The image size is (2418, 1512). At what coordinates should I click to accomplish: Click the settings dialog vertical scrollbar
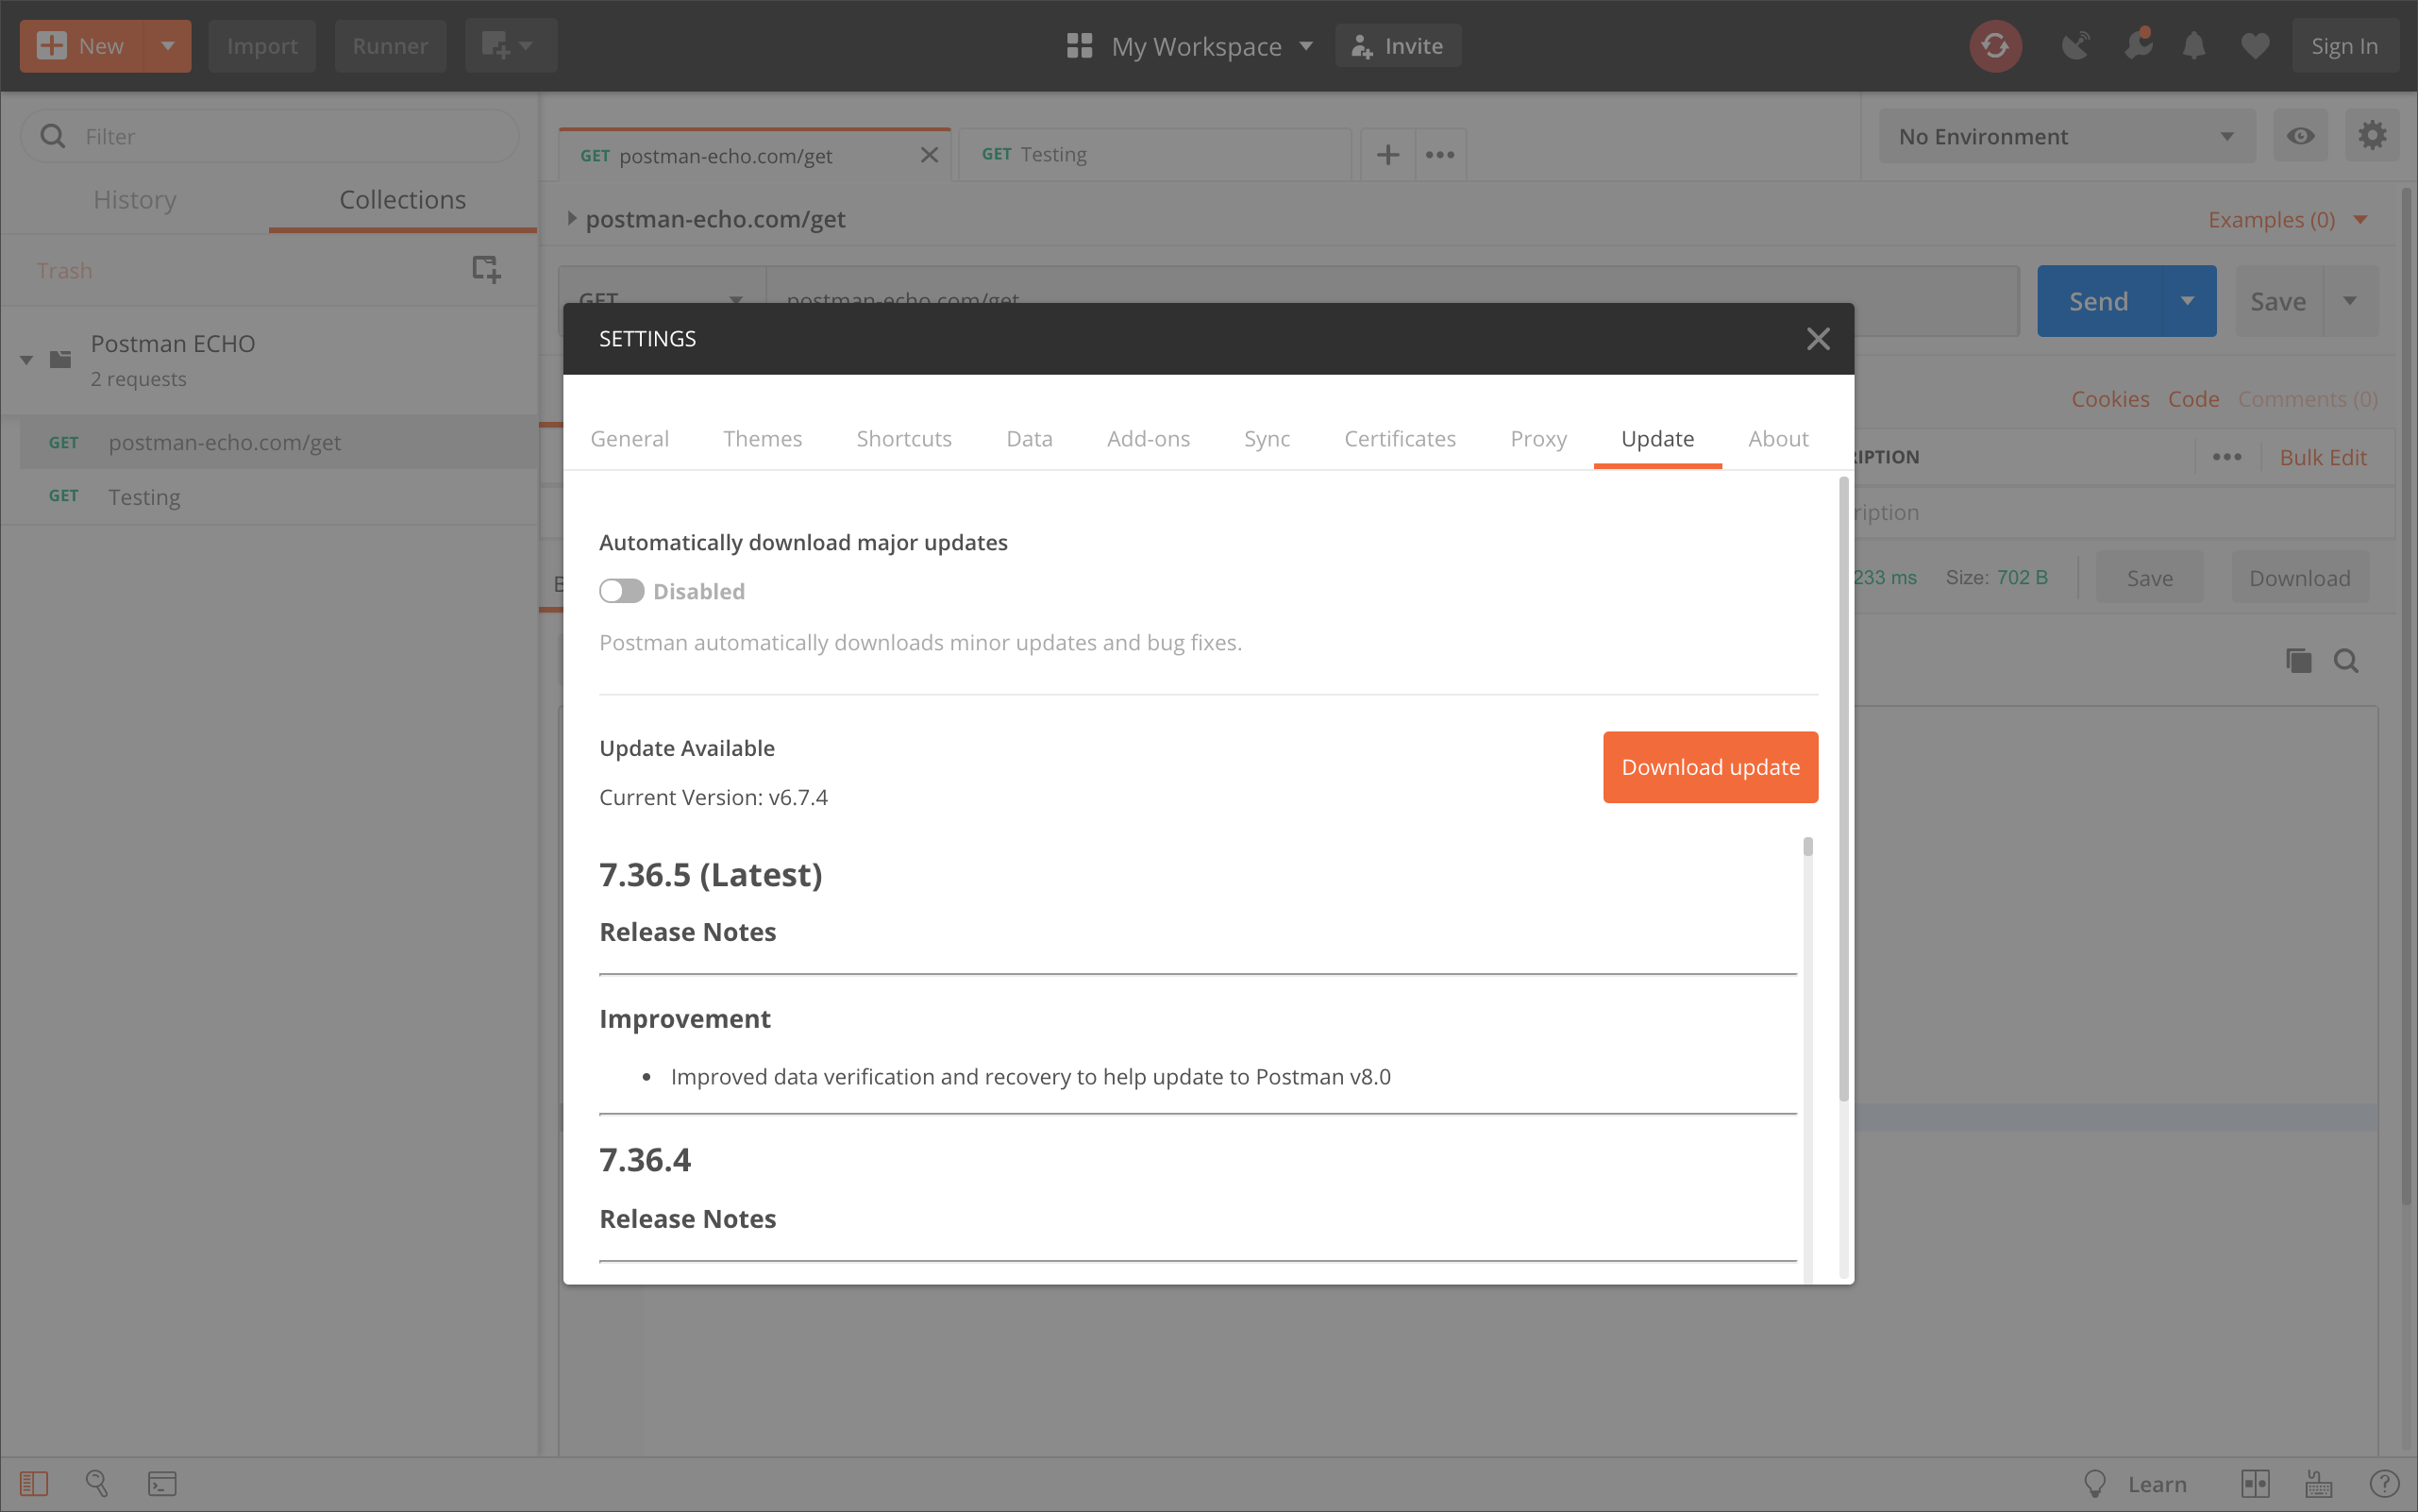coord(1843,790)
